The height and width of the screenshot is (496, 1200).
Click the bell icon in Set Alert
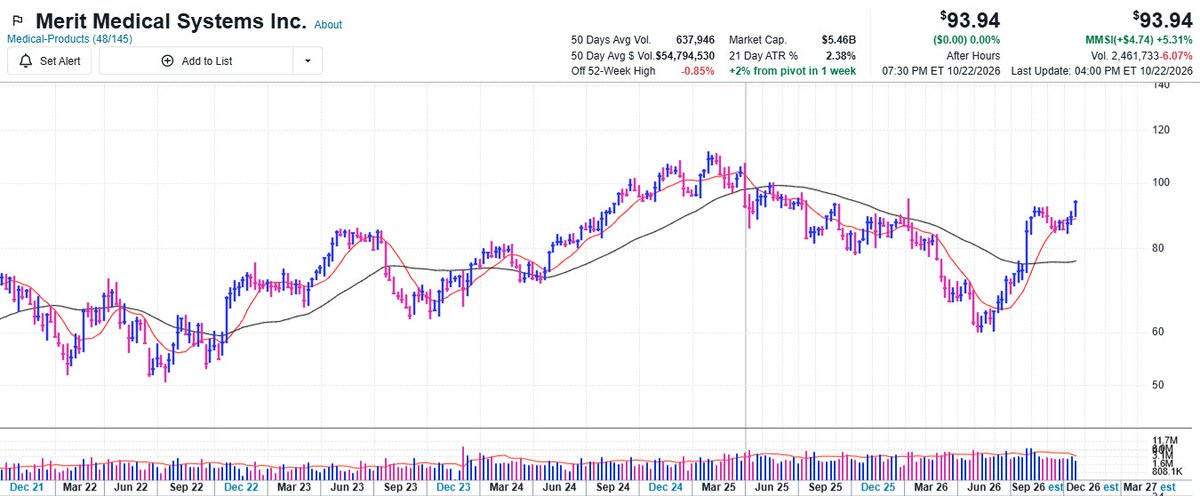click(27, 61)
